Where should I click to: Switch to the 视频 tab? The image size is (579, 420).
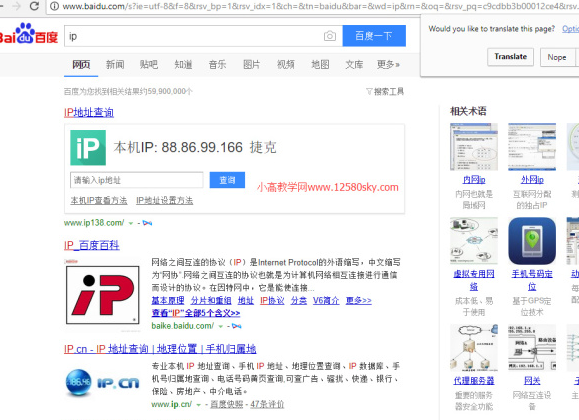click(286, 65)
